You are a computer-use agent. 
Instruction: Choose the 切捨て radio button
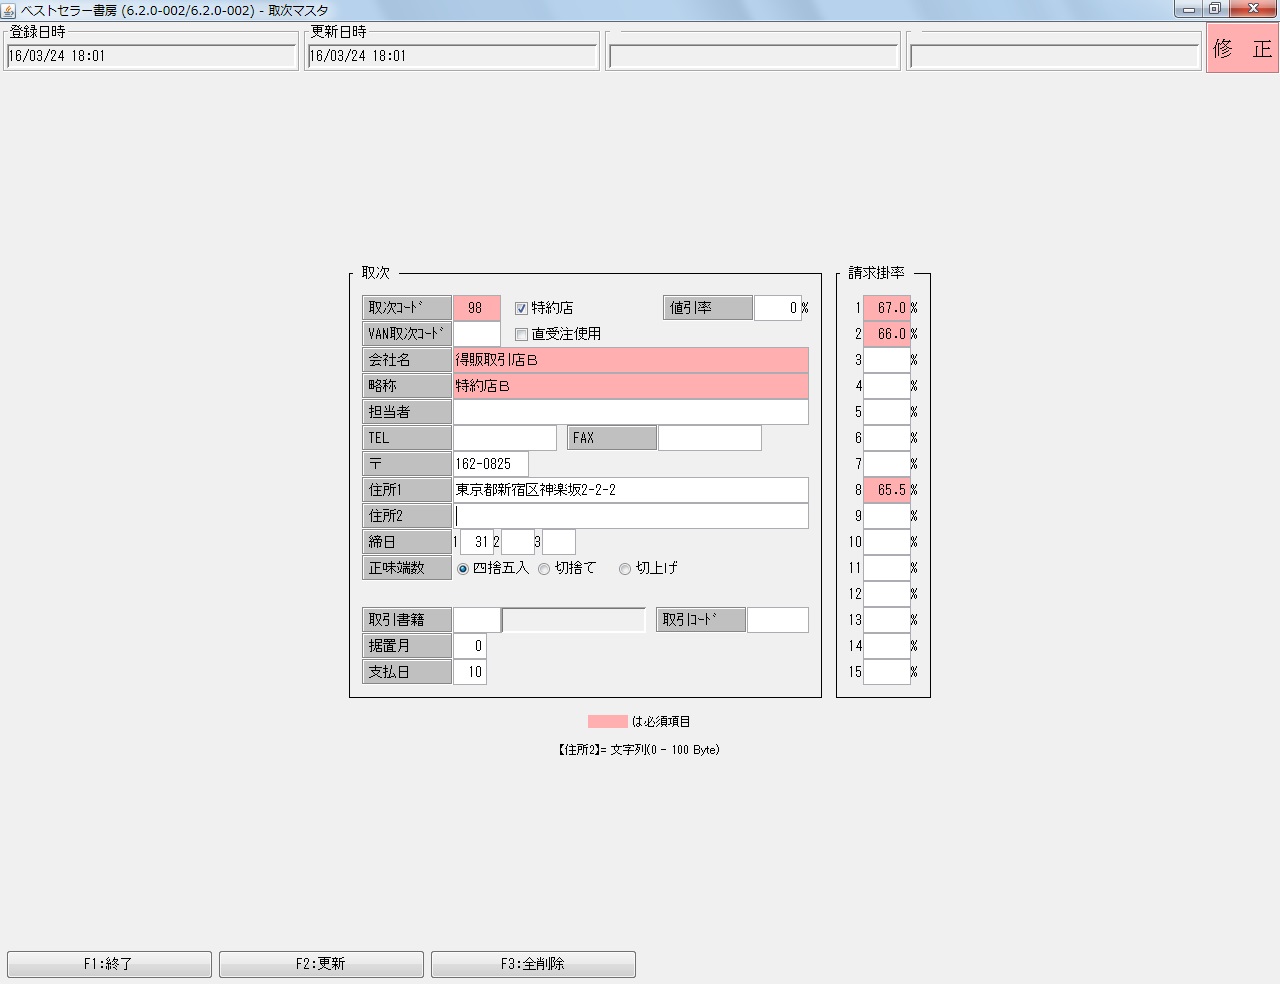click(x=544, y=568)
